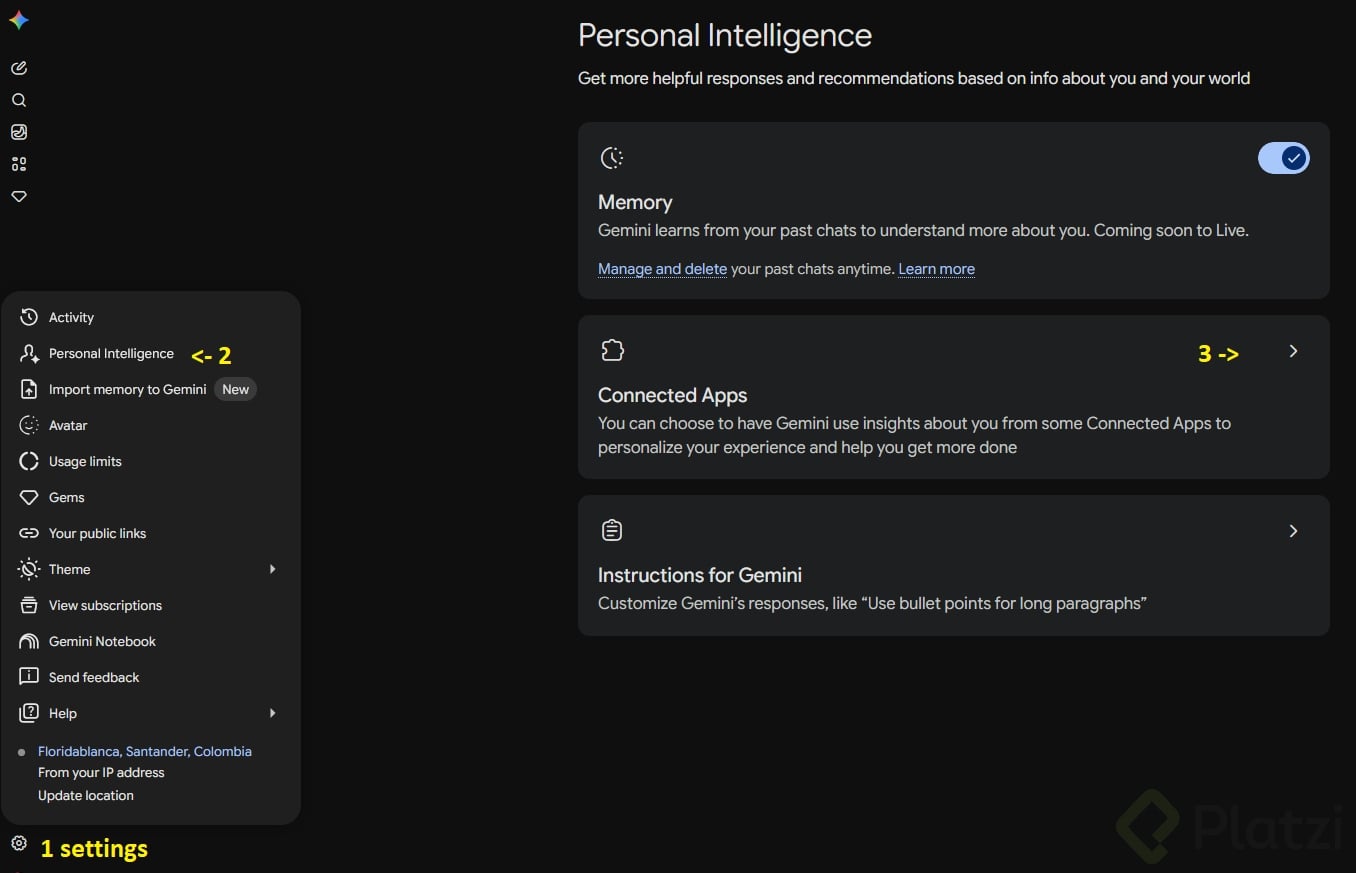Expand Instructions for Gemini chevron
The image size is (1356, 873).
(1293, 531)
